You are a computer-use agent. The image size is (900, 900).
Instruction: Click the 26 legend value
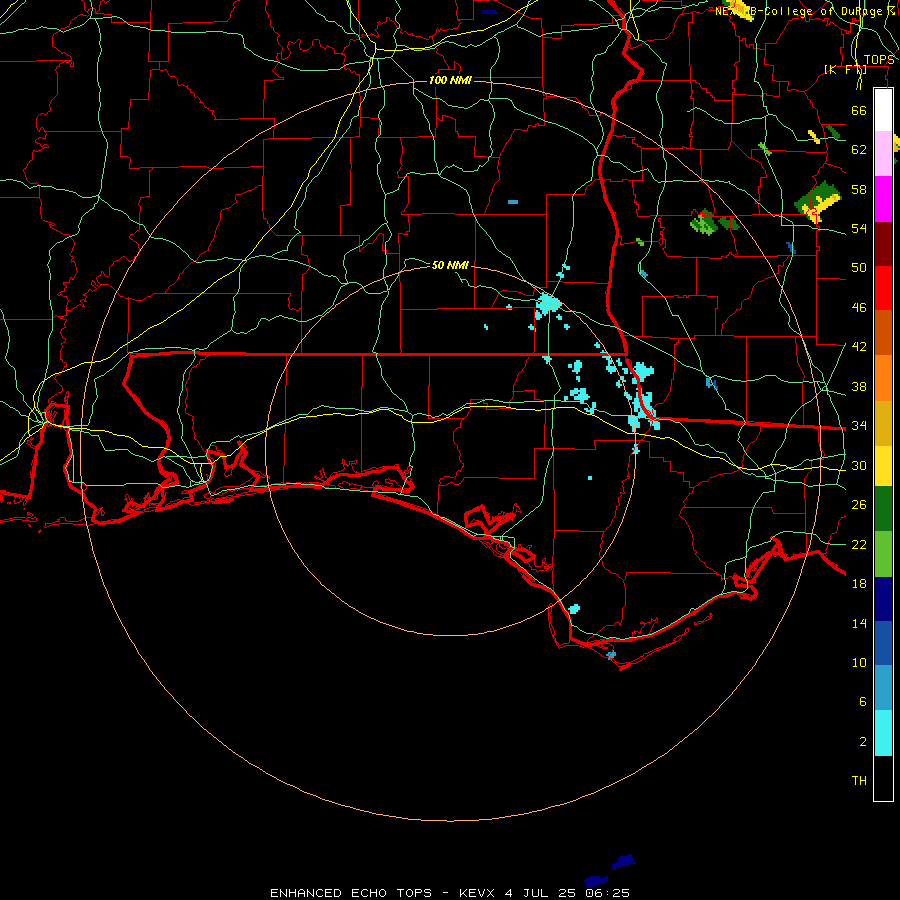[x=859, y=505]
